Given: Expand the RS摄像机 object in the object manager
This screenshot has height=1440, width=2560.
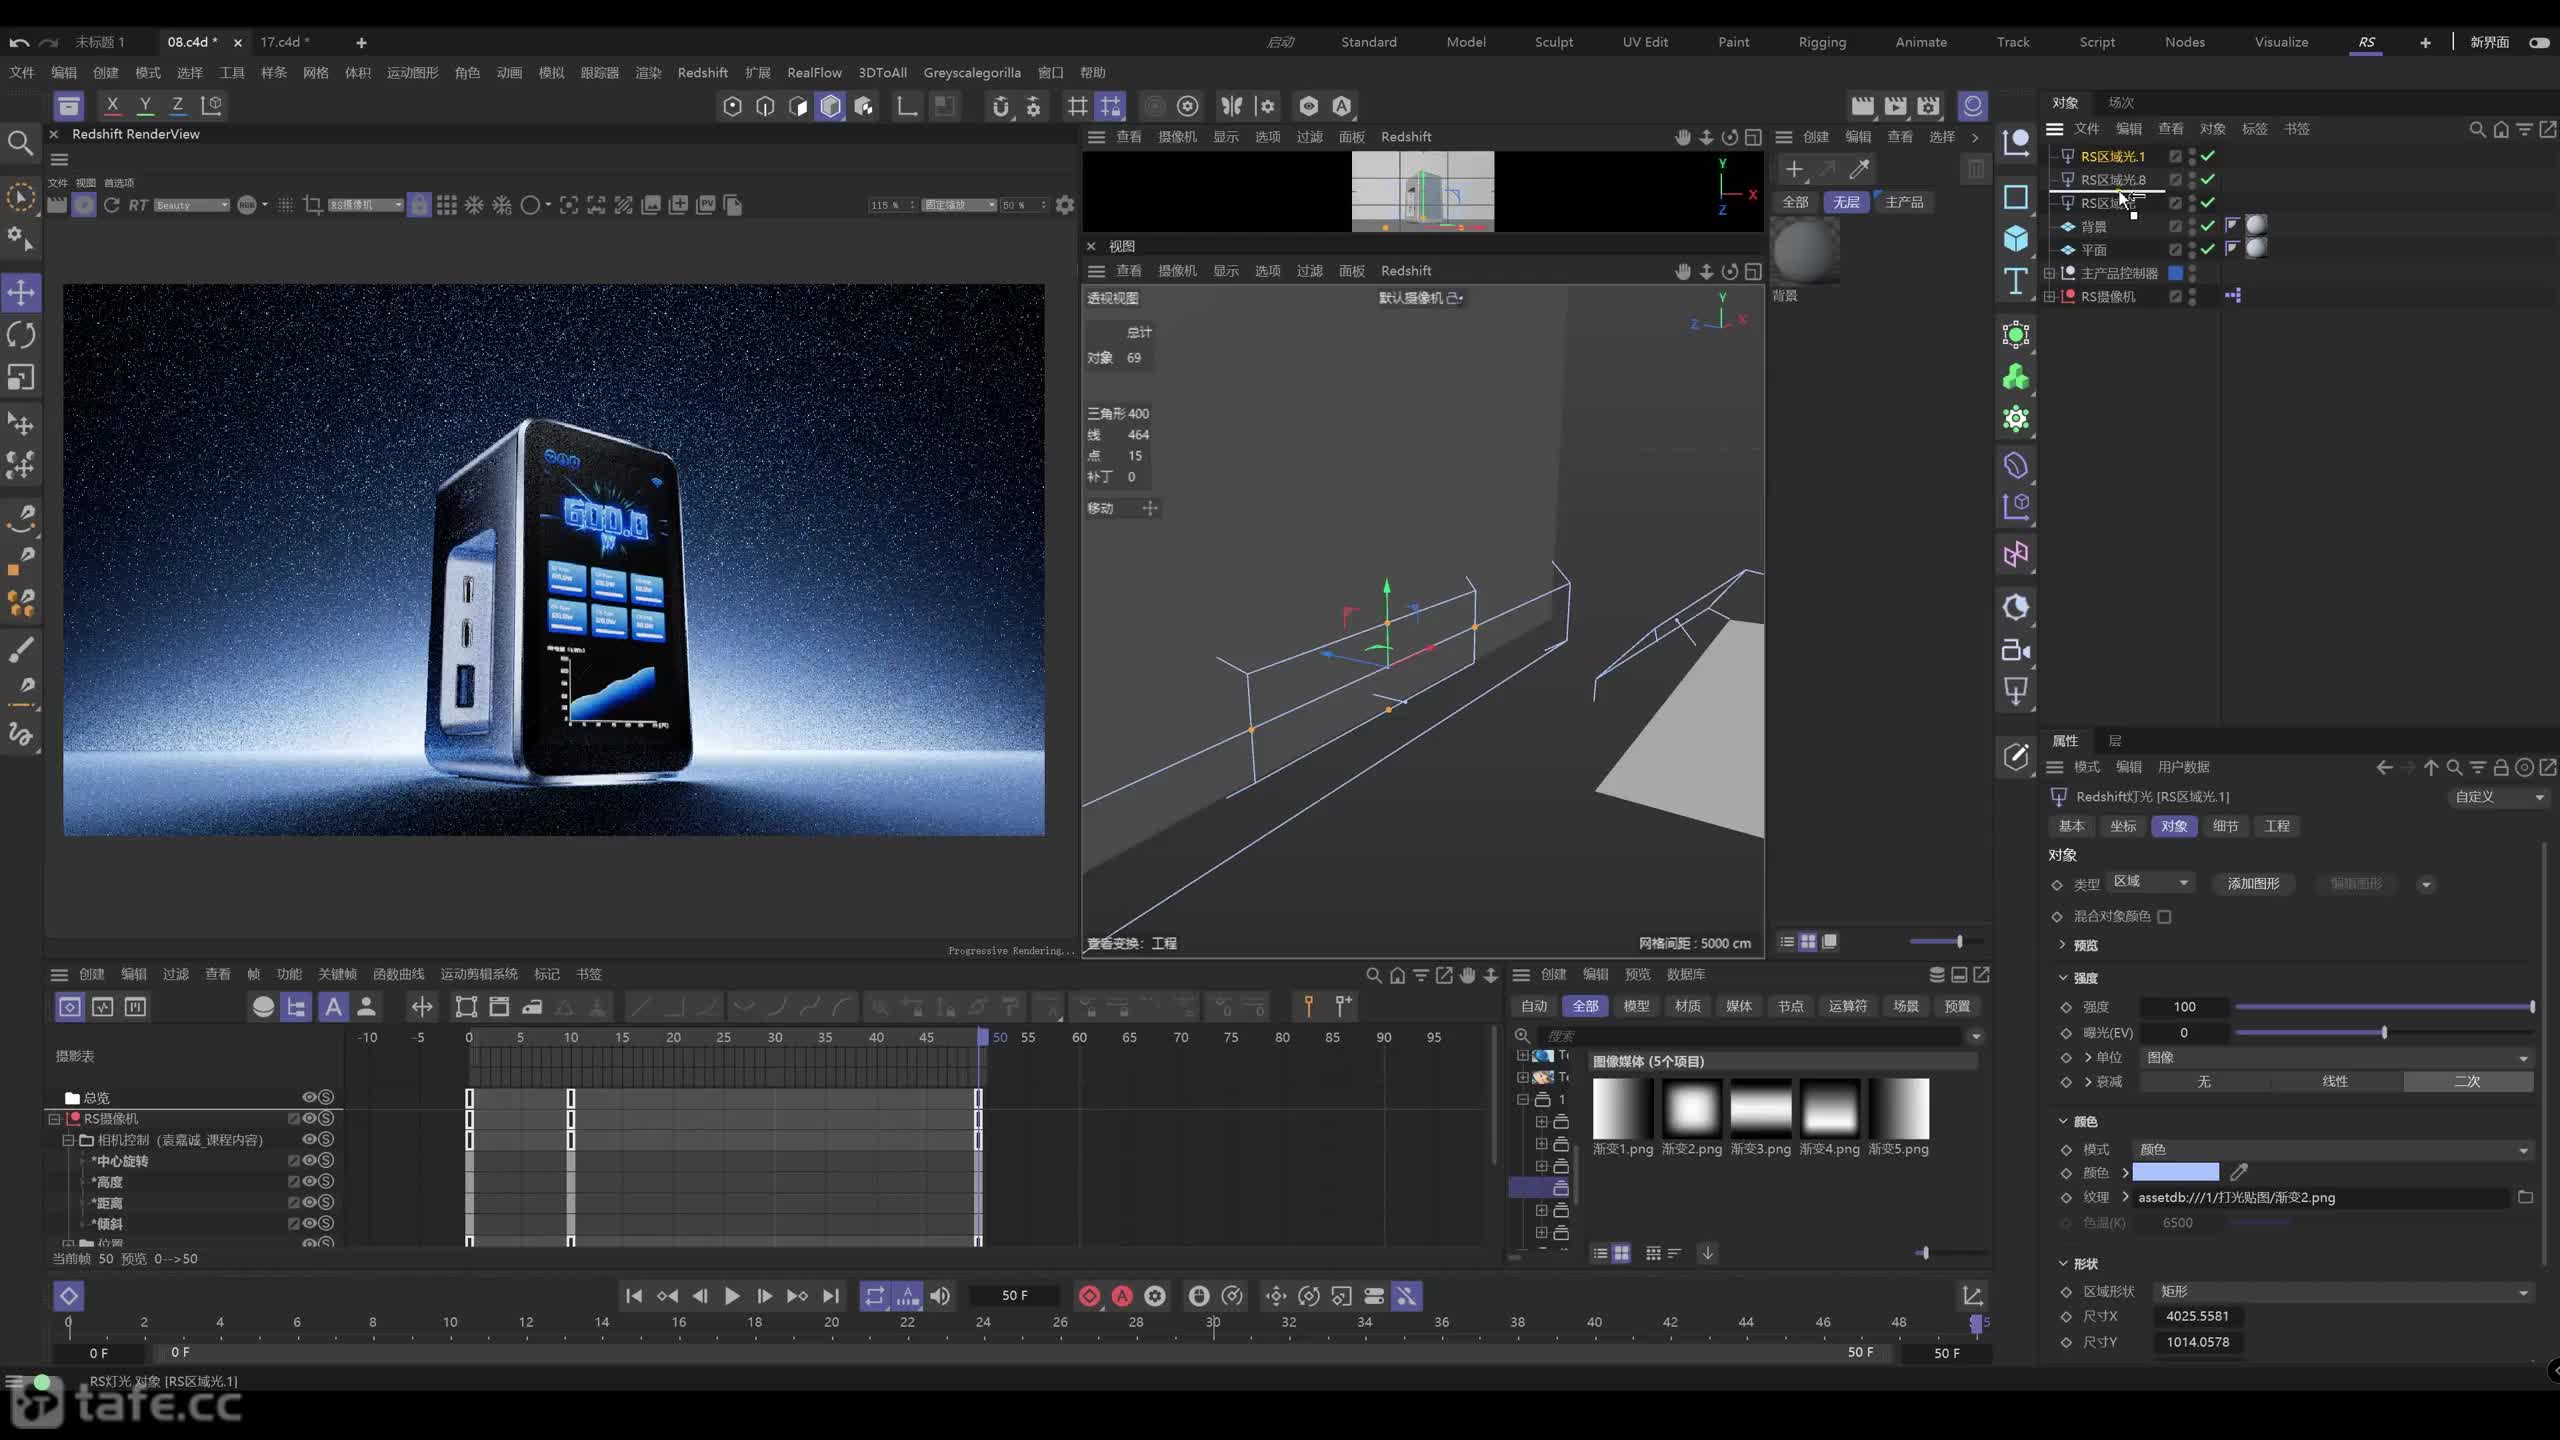Looking at the screenshot, I should [2049, 296].
